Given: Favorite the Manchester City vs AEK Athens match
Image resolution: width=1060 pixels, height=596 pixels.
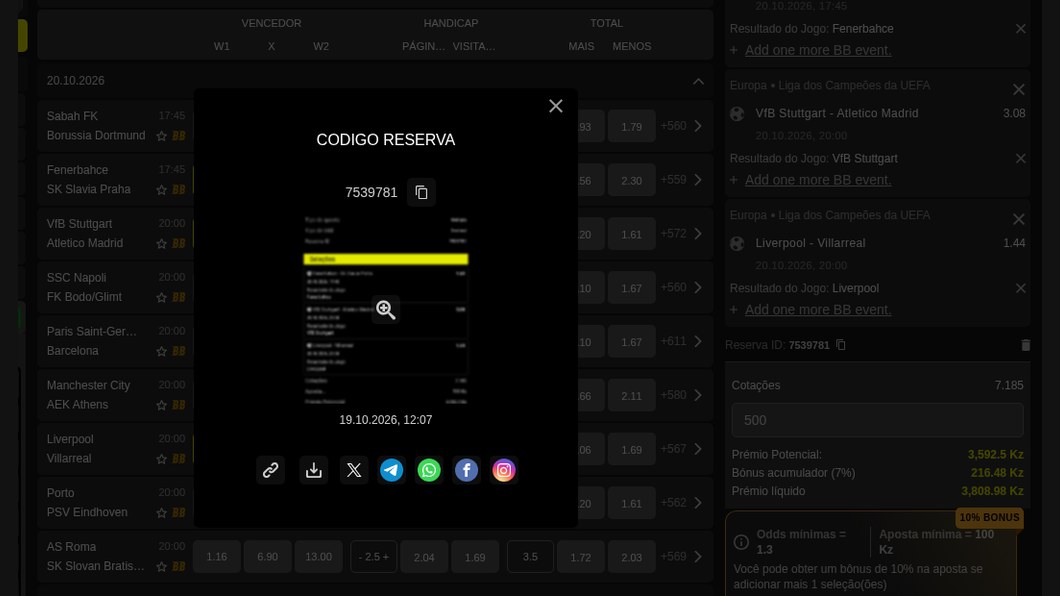Looking at the screenshot, I should [x=162, y=405].
